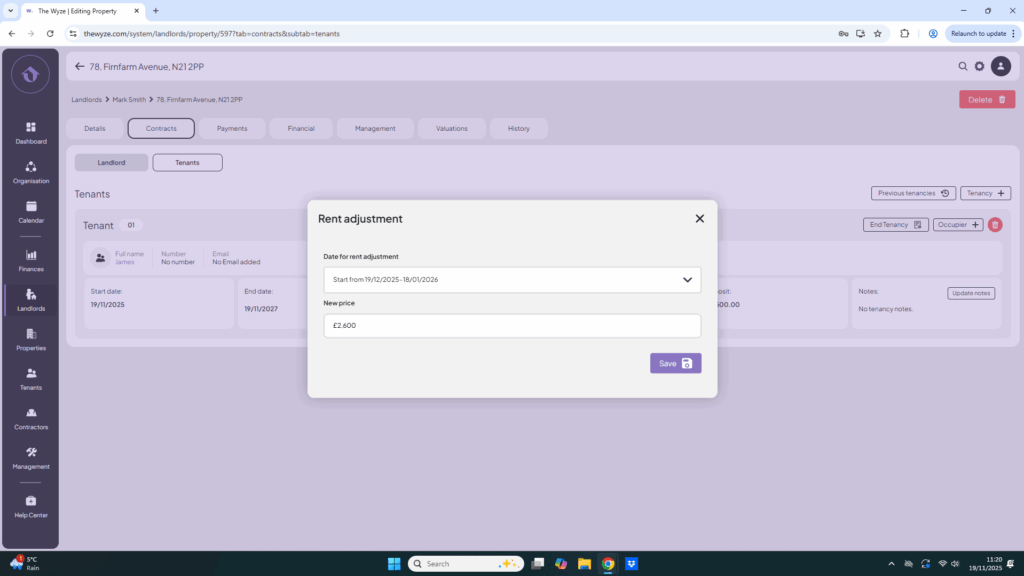Open Help Center from sidebar

(x=30, y=505)
